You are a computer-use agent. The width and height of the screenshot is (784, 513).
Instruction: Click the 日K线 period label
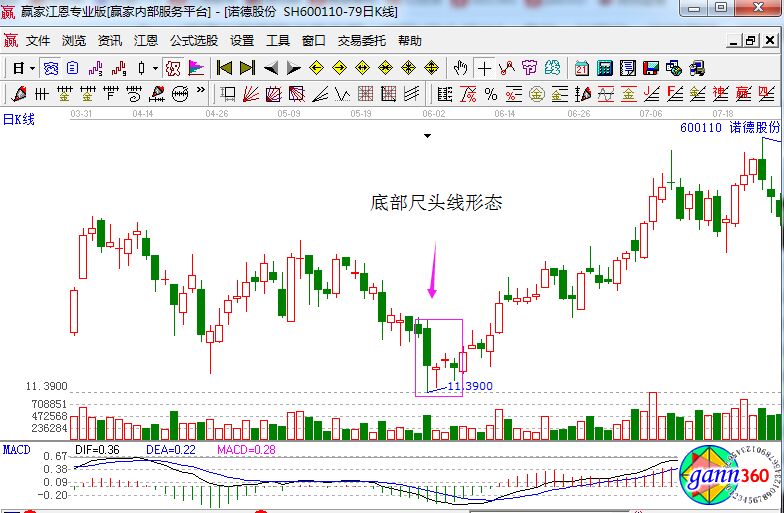pos(18,119)
